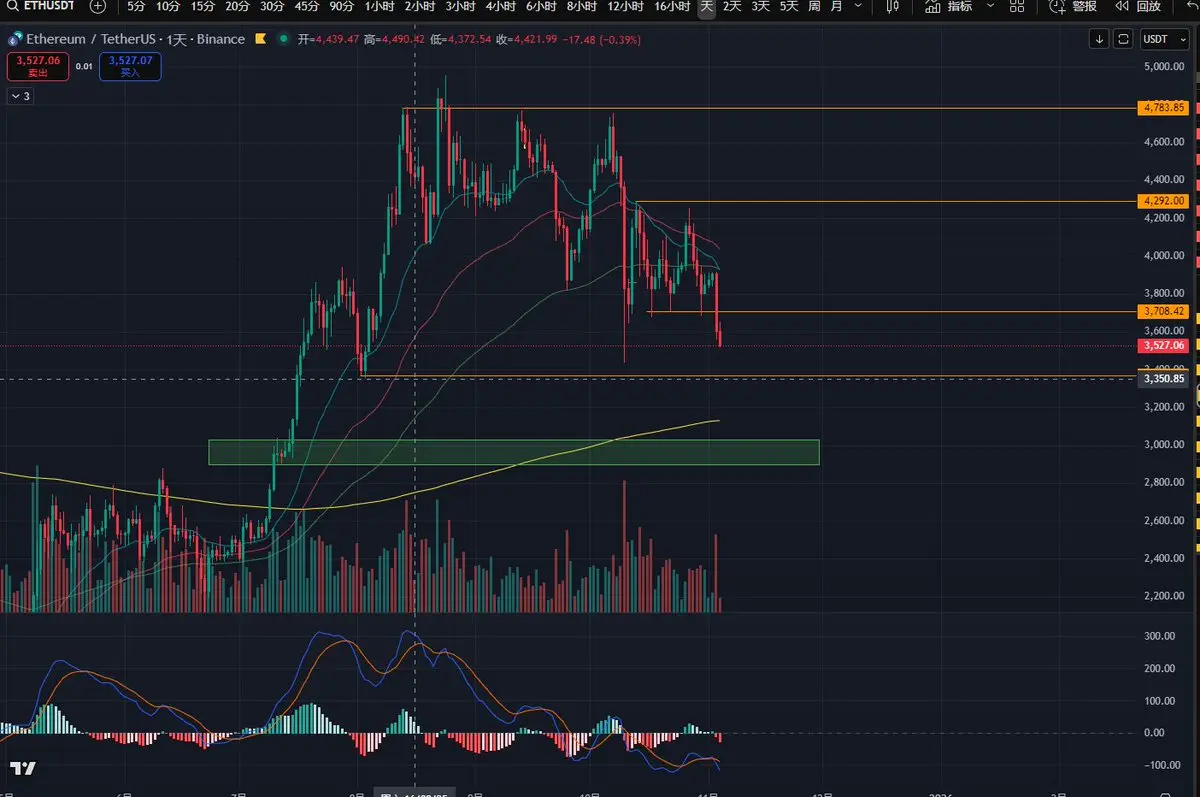This screenshot has width=1200, height=797.
Task: Pick the 12小时 timeframe
Action: coord(625,6)
